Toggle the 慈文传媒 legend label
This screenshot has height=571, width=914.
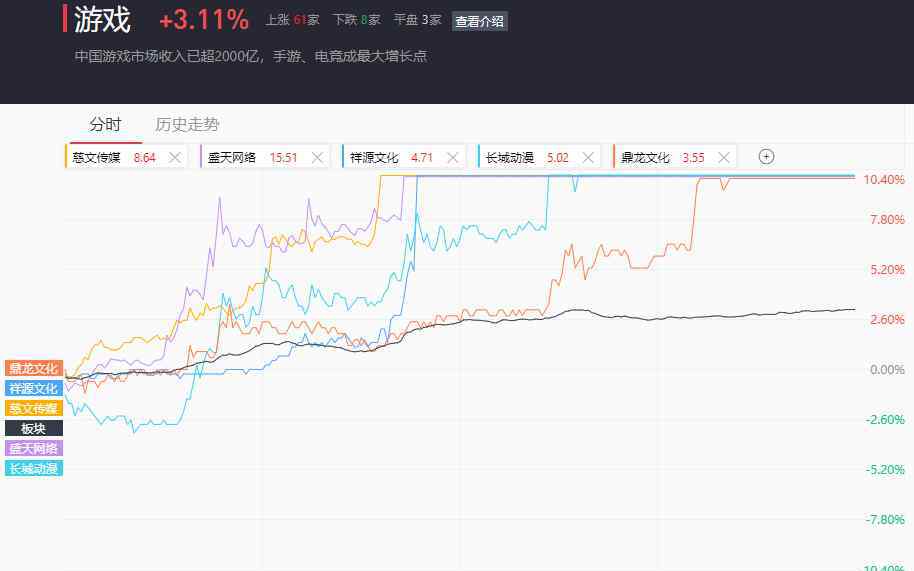click(34, 408)
